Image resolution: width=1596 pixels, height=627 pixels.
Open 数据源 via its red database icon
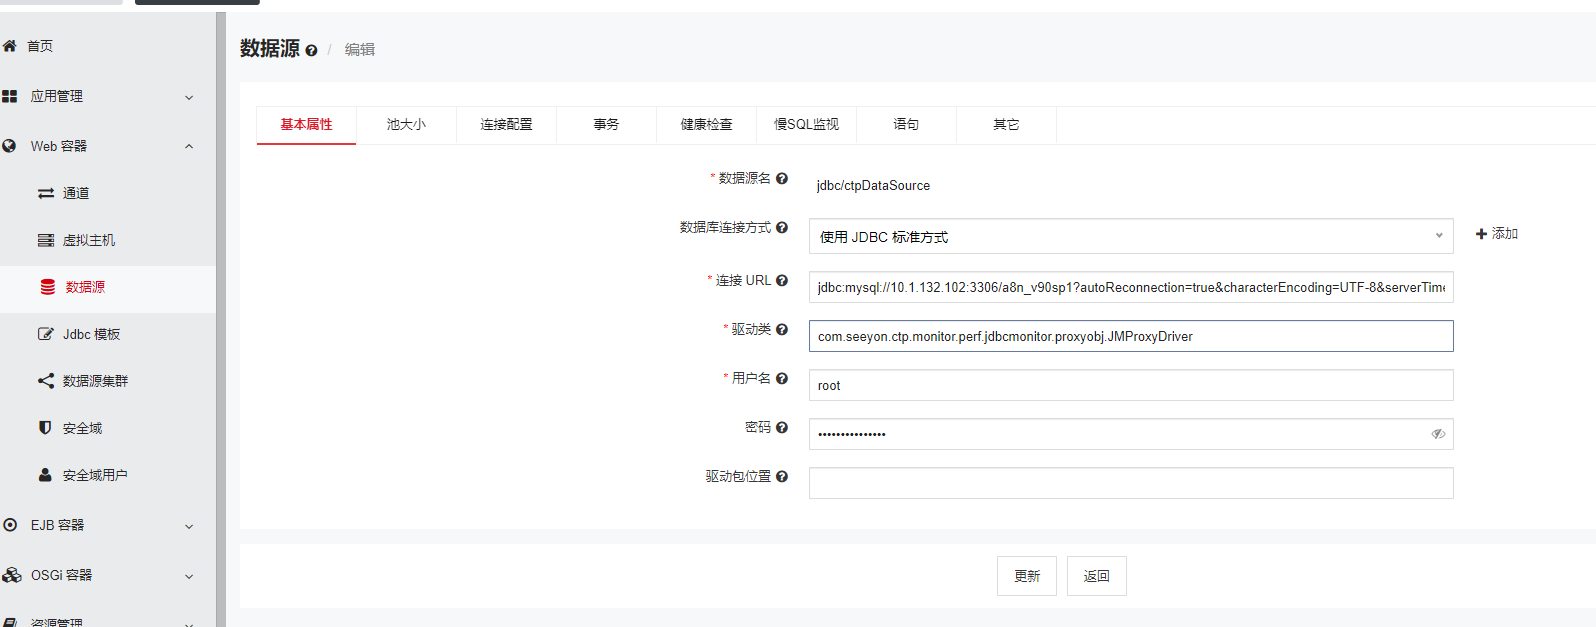(47, 287)
